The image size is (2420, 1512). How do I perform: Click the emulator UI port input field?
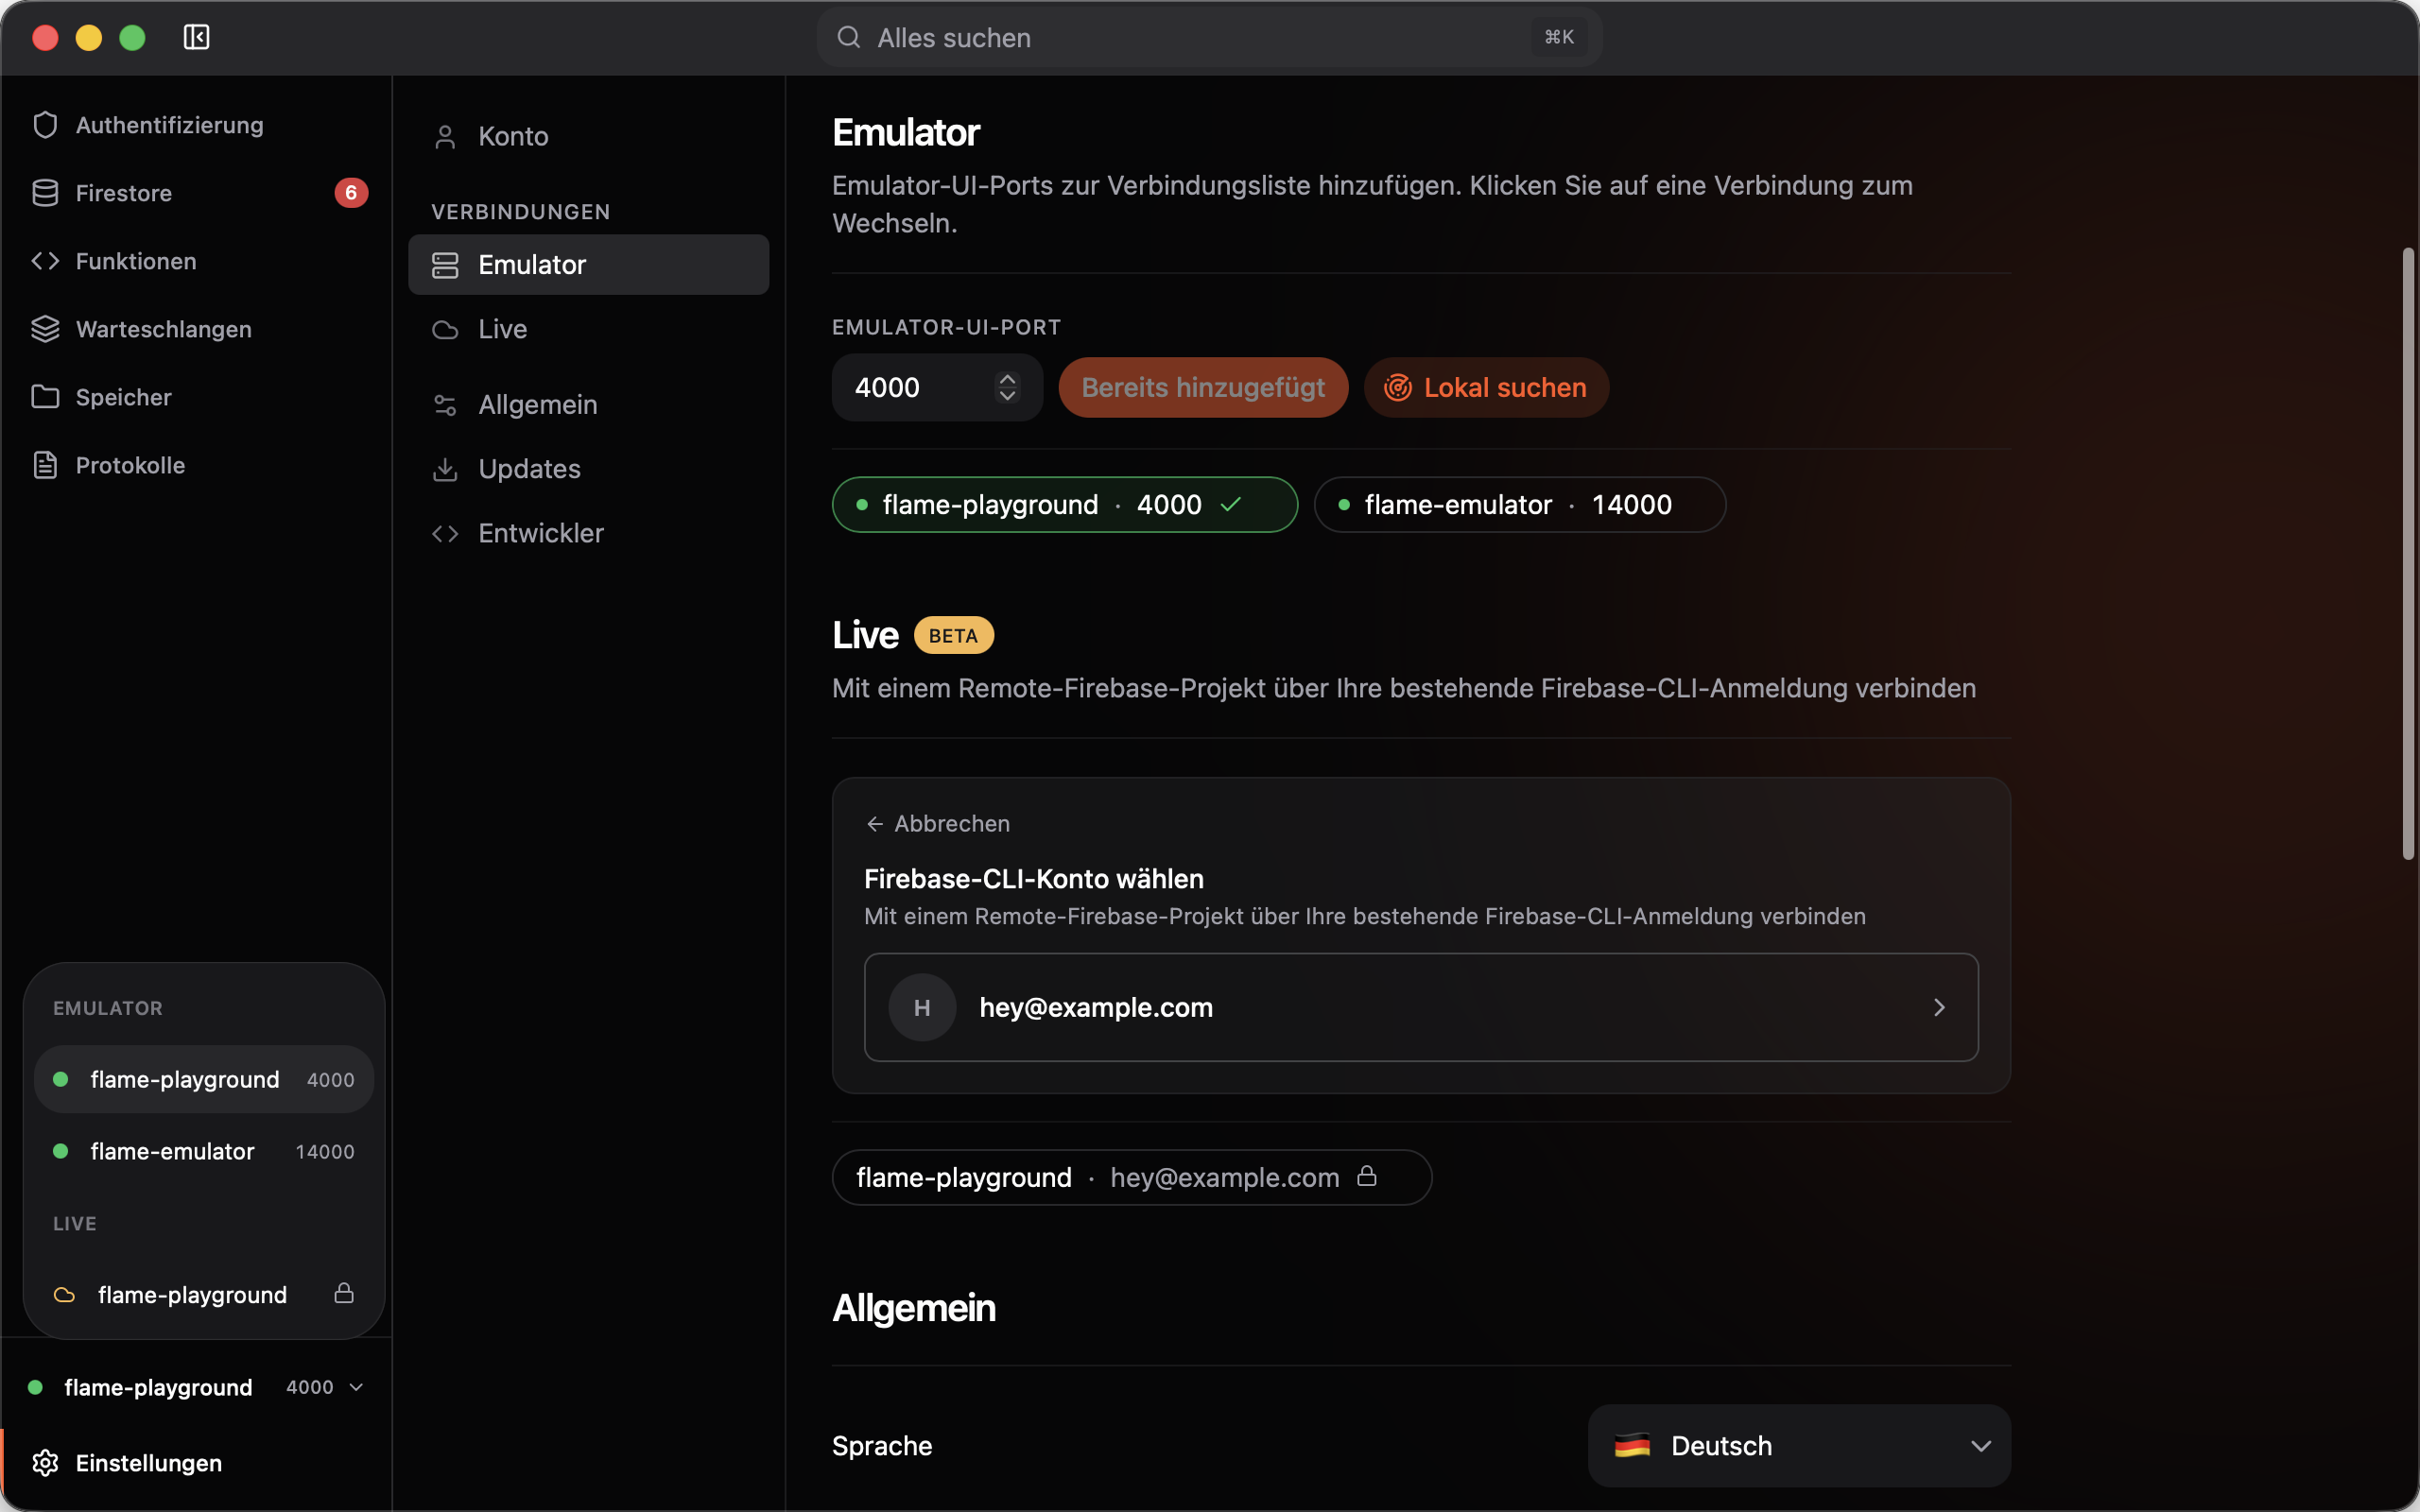tap(937, 388)
